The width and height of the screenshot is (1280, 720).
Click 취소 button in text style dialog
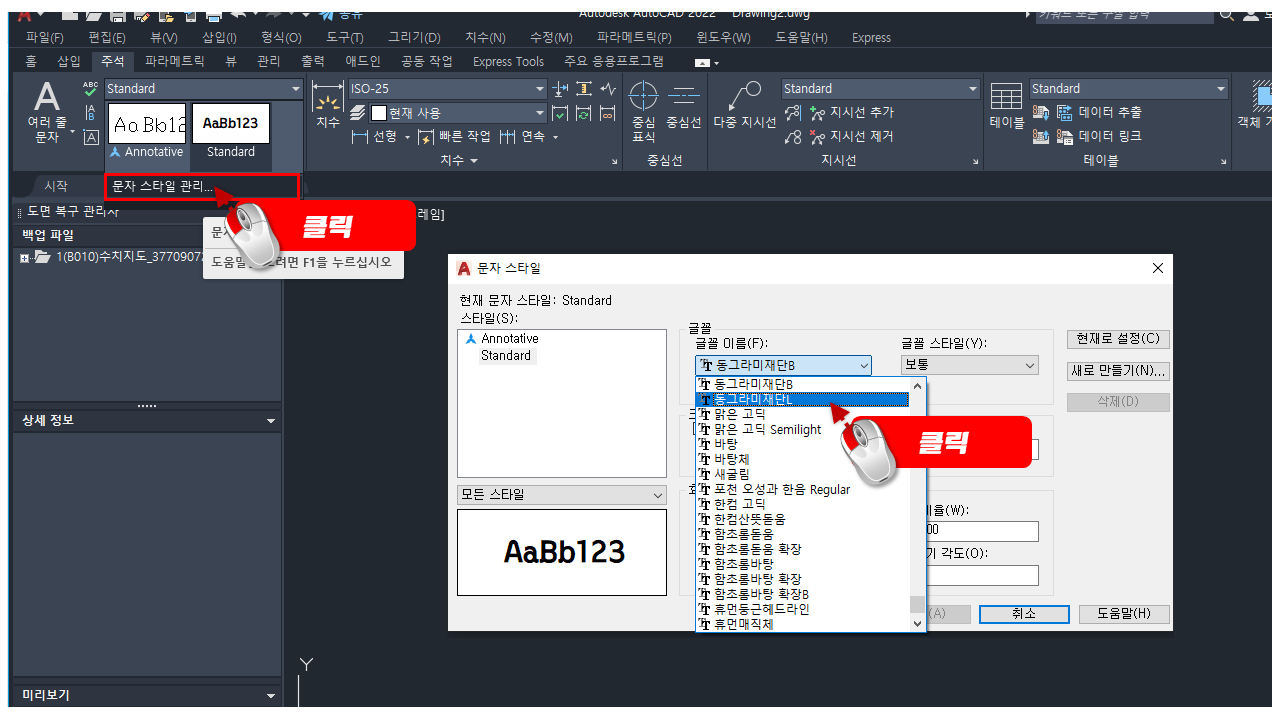1024,614
